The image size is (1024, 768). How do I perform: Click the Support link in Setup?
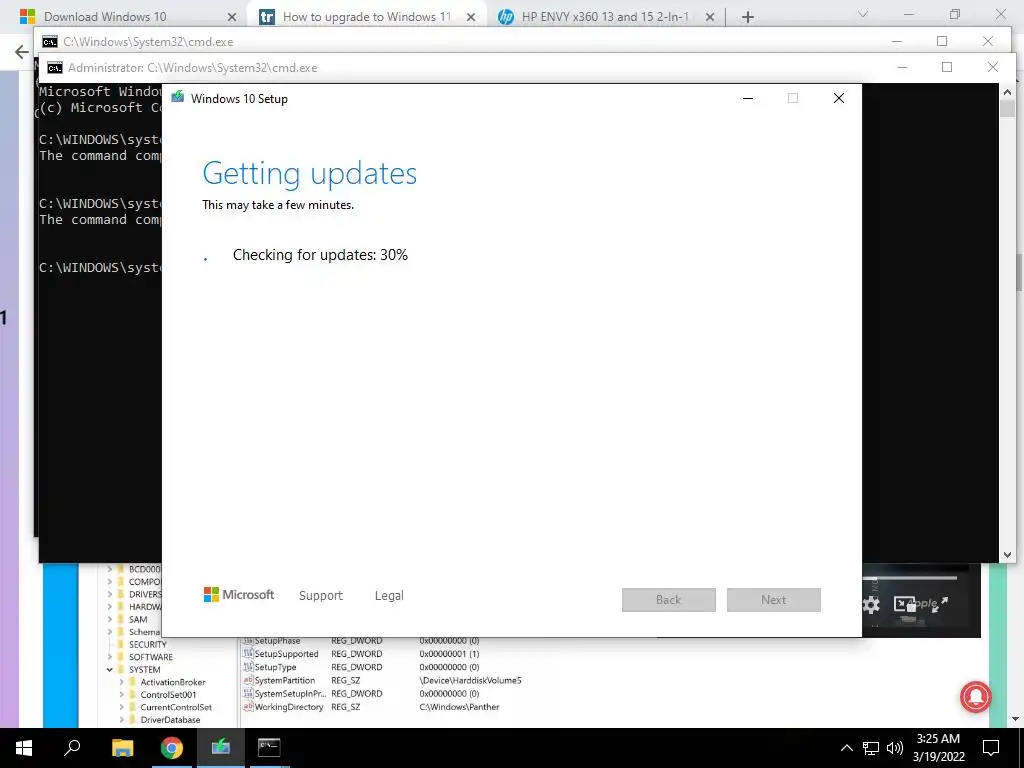click(x=321, y=596)
